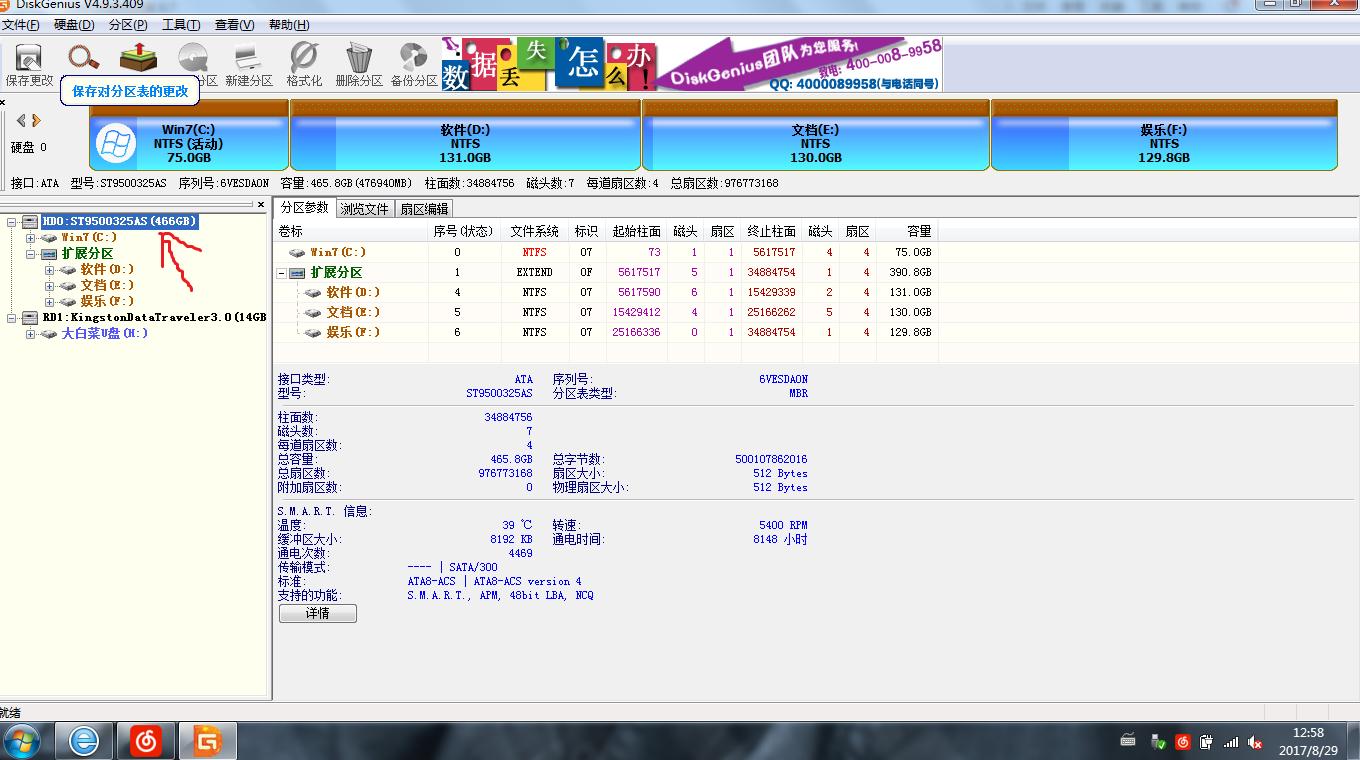Click the 容量 column header

point(906,232)
